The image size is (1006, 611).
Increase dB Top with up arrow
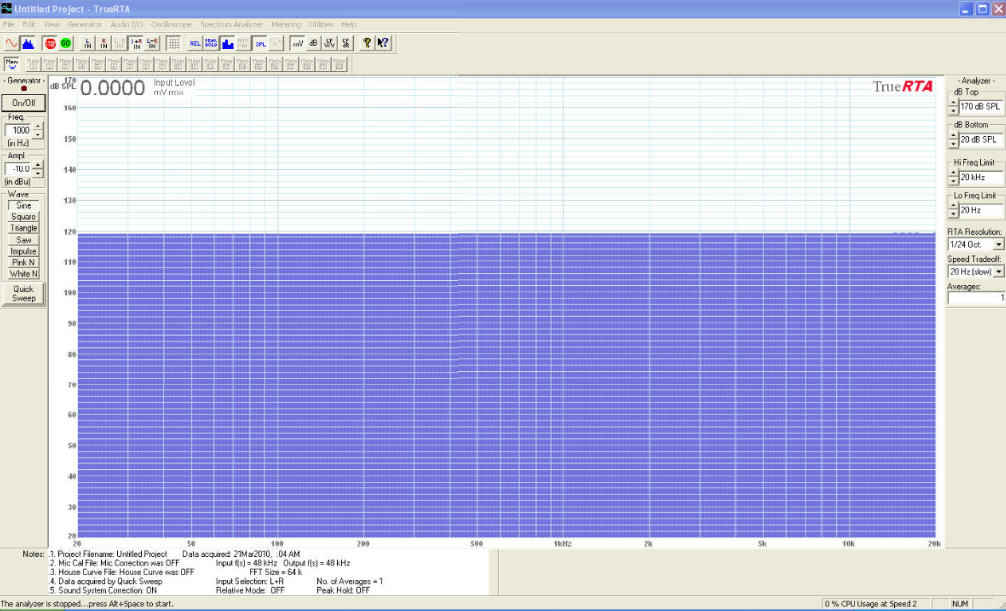click(953, 103)
